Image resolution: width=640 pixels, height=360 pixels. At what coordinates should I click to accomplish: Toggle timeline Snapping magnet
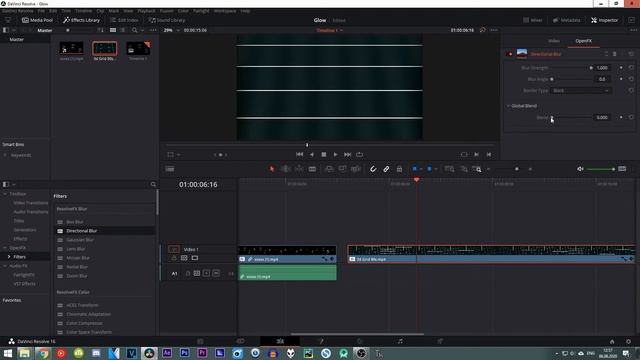tap(373, 169)
